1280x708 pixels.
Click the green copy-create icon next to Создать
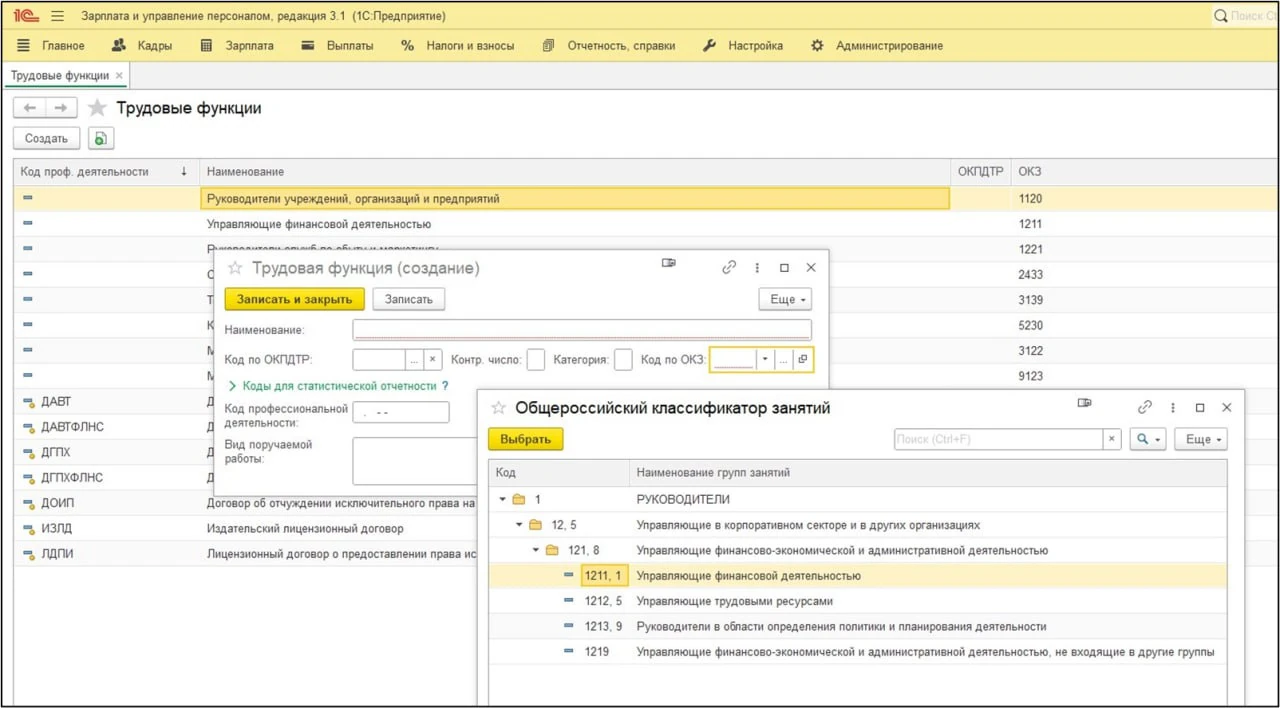[101, 139]
